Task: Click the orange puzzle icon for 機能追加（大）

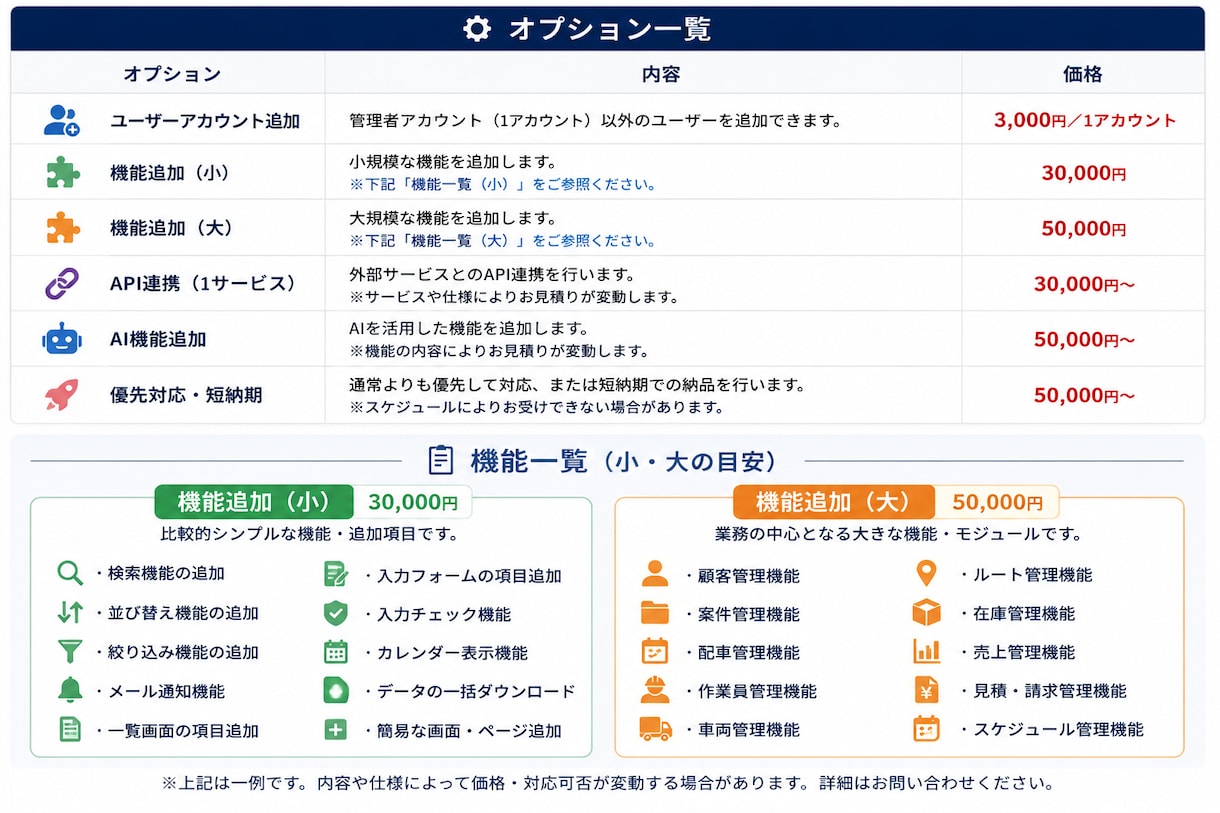Action: click(x=63, y=227)
